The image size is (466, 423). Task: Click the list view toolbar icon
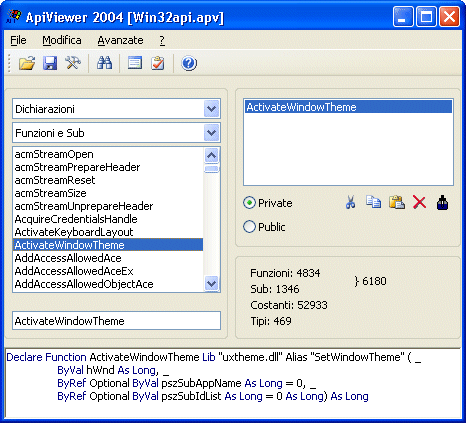pos(135,63)
